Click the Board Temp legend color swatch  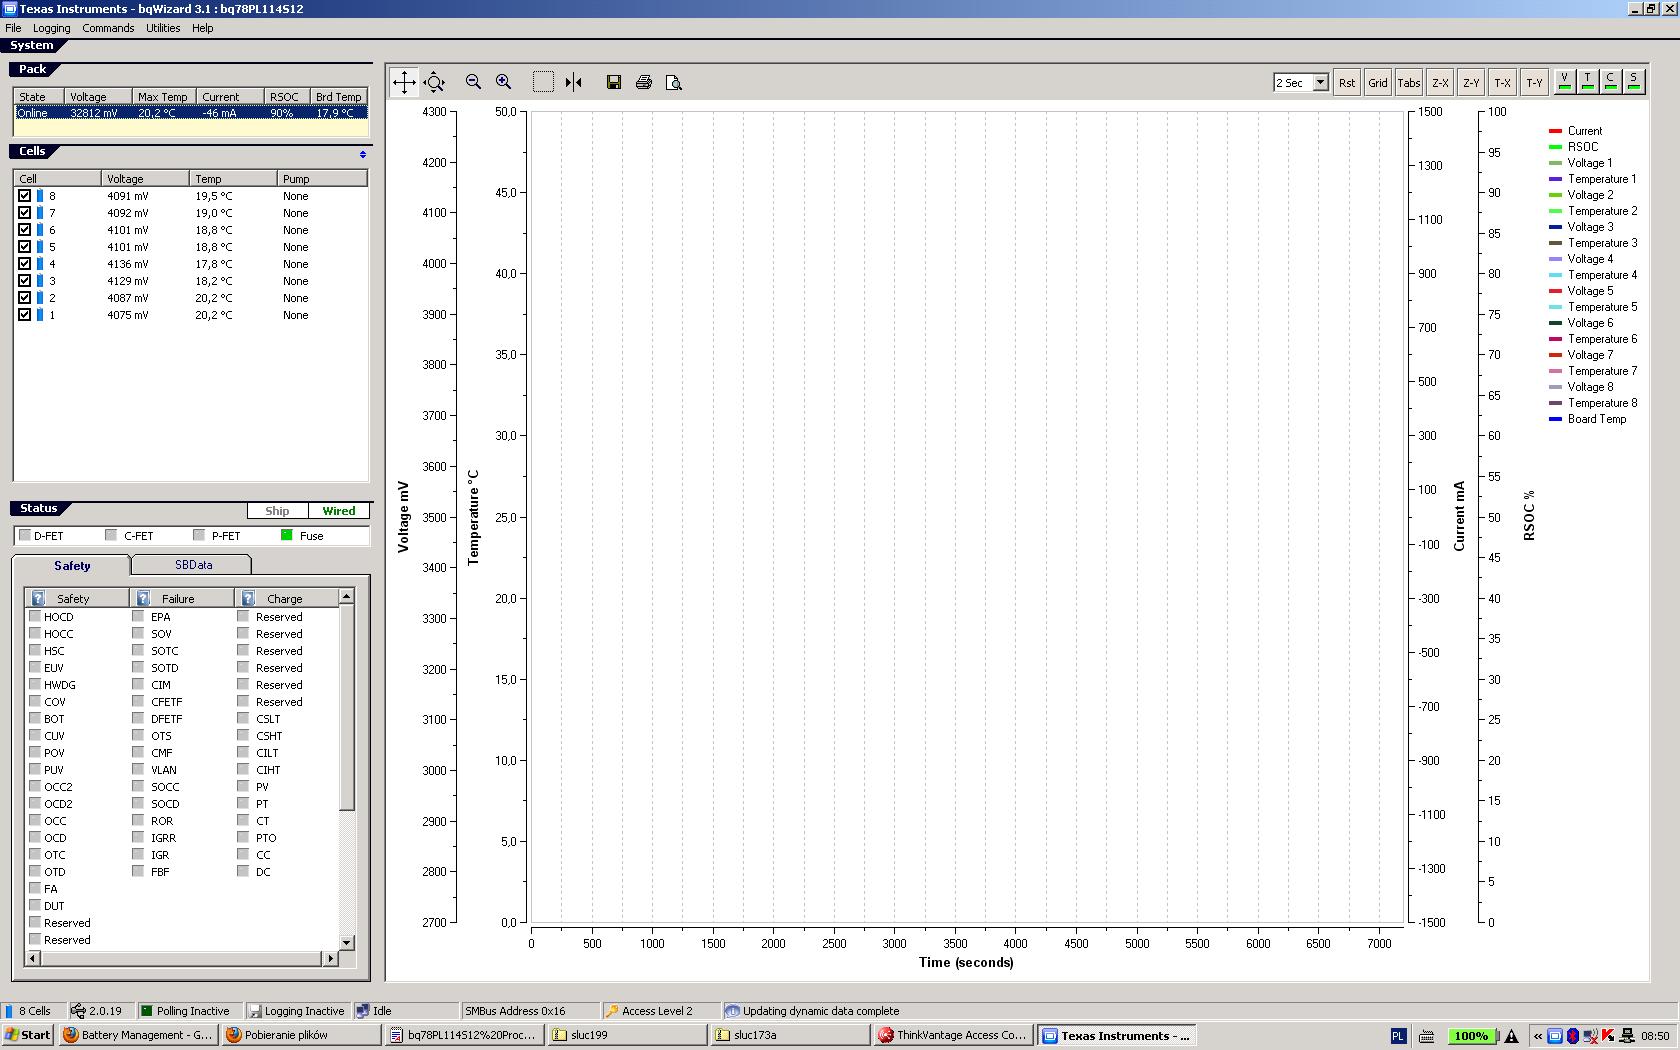pos(1555,419)
